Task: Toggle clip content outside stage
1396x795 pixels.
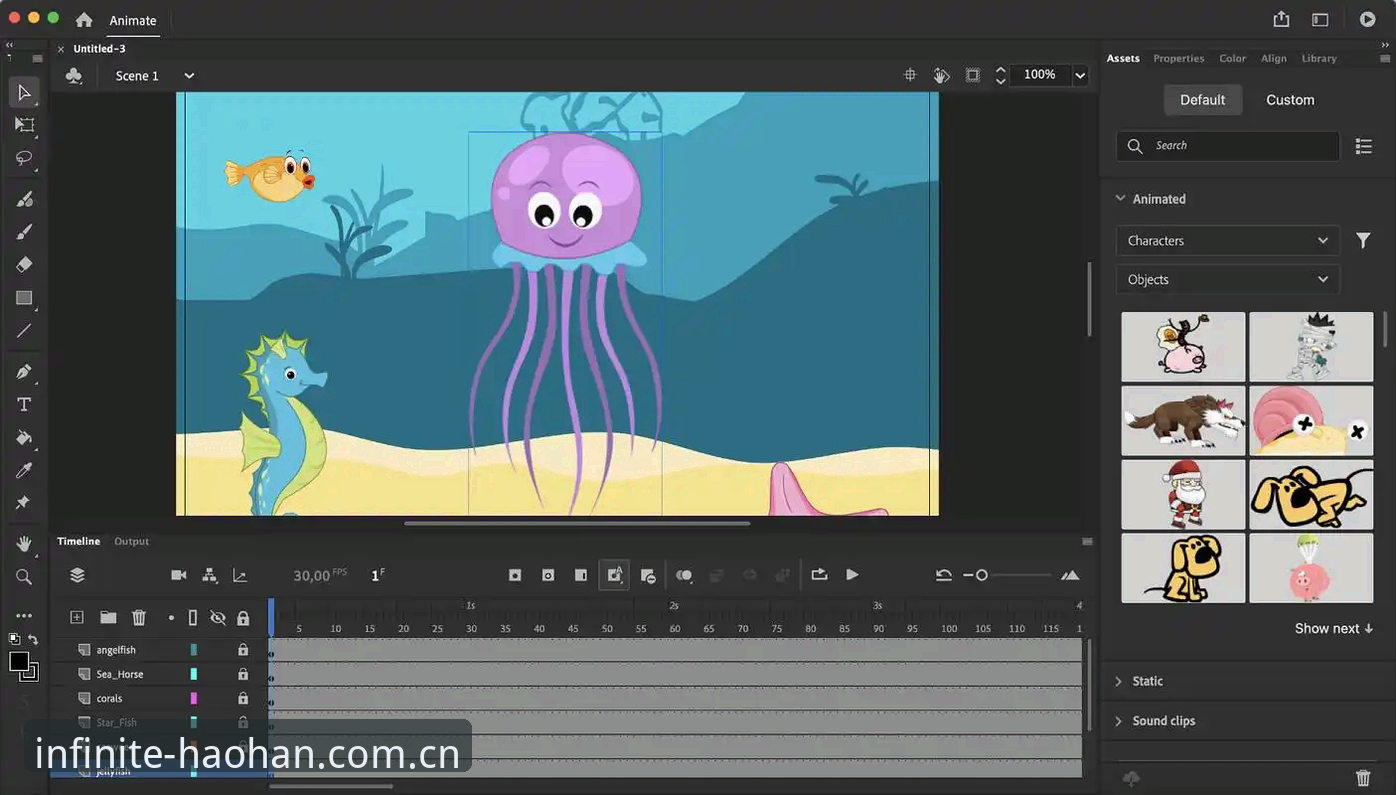Action: click(972, 75)
